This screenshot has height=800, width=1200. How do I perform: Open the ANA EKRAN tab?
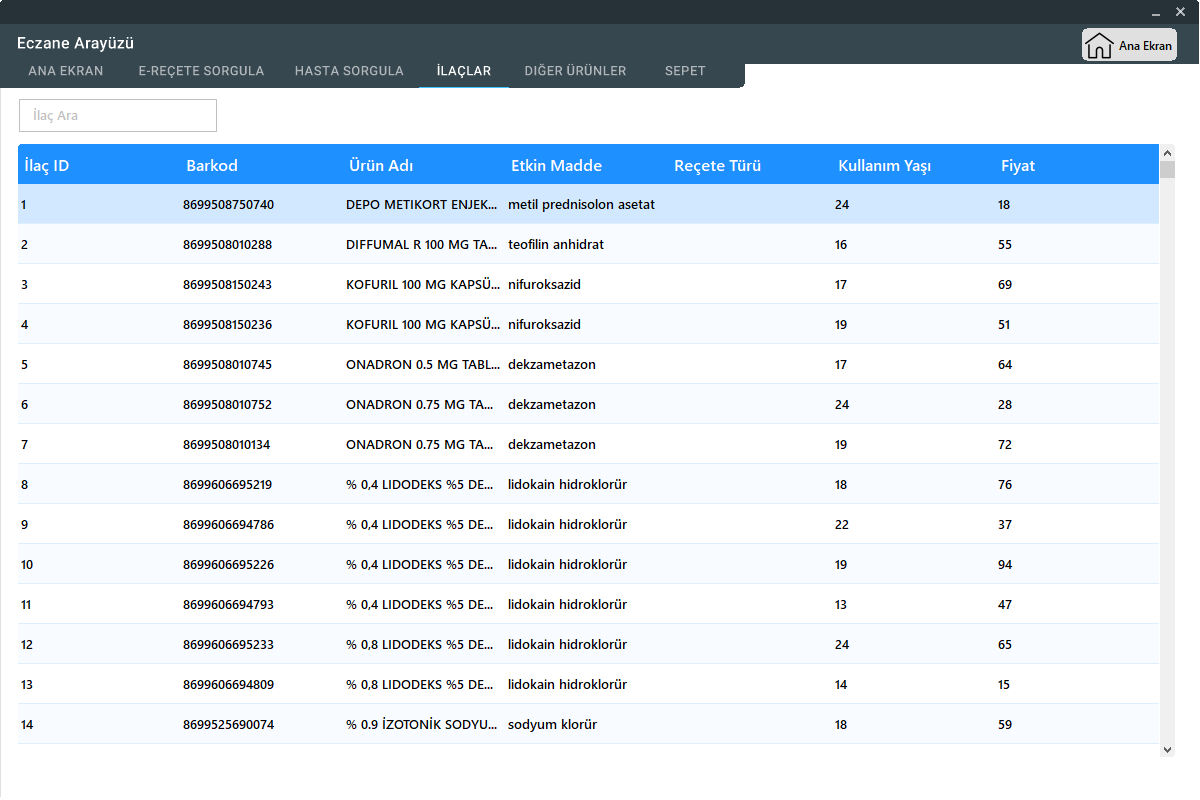pyautogui.click(x=66, y=71)
